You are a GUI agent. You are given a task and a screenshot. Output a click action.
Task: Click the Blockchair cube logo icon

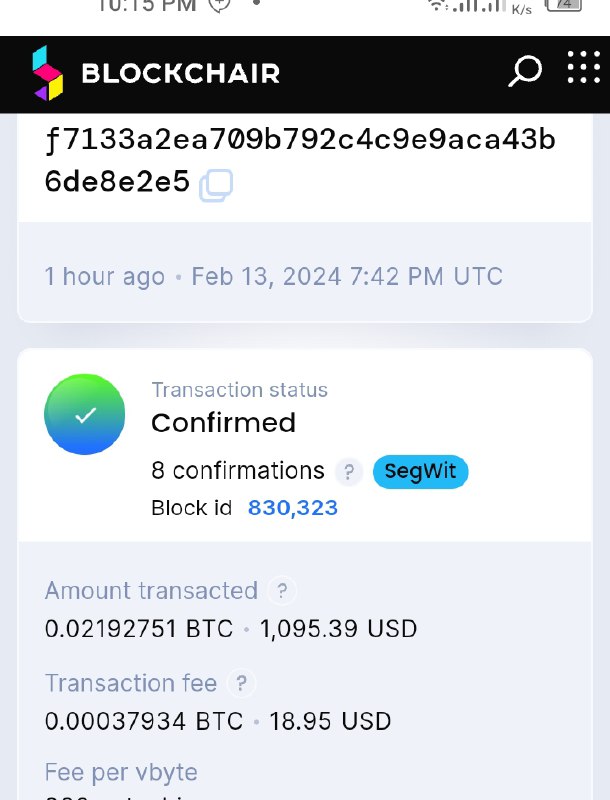[x=47, y=73]
